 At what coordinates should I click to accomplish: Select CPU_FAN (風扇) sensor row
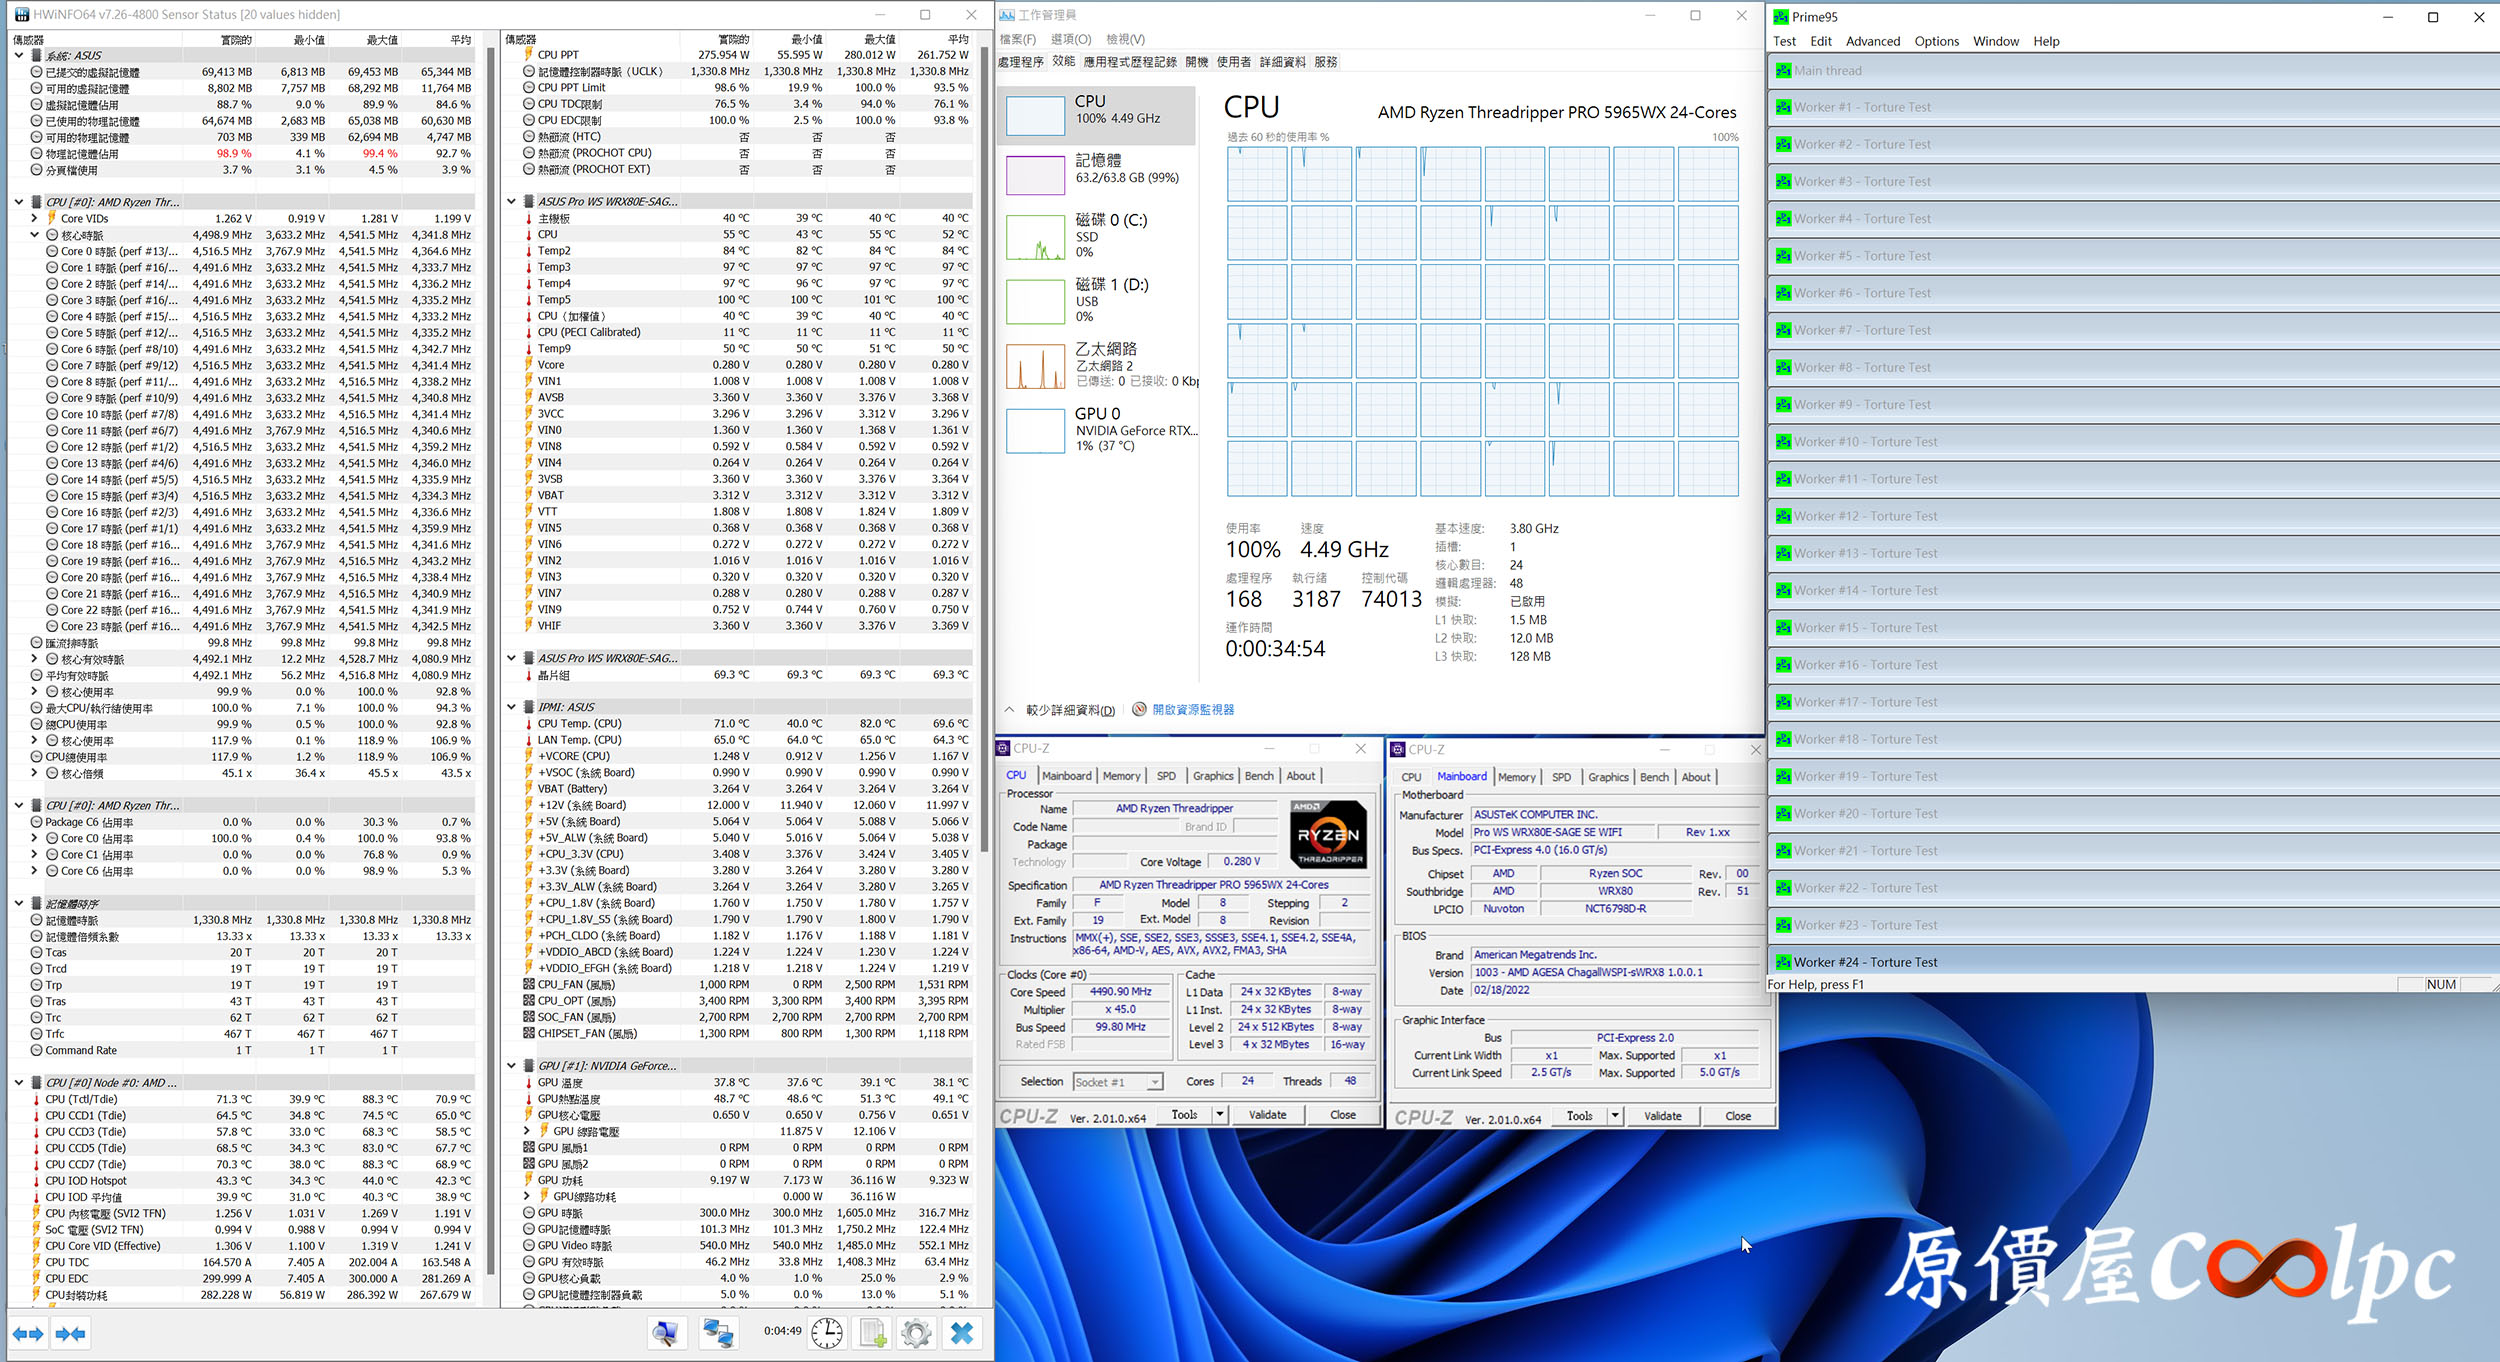(x=747, y=984)
